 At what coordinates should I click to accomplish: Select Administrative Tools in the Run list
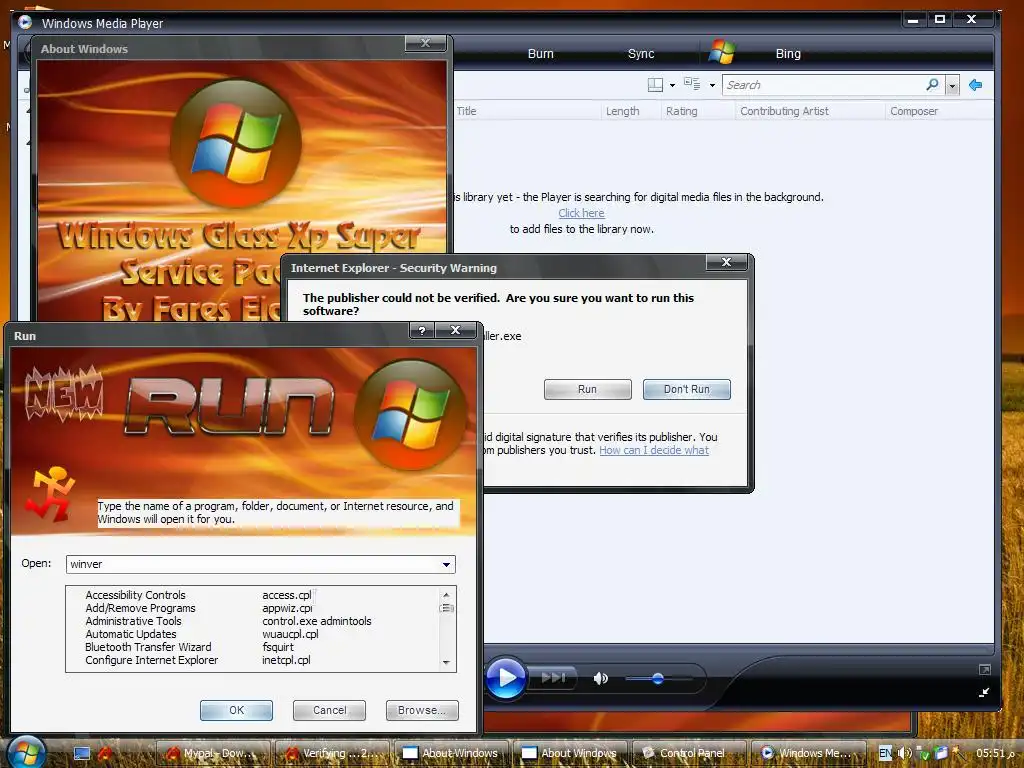coord(133,621)
